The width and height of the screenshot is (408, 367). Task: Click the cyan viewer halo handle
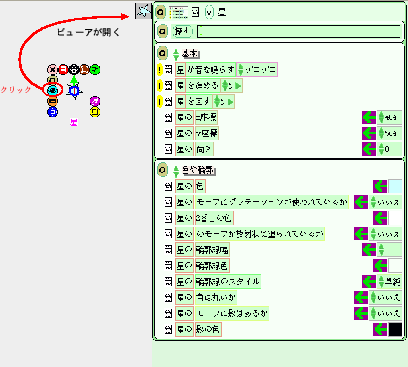point(53,90)
